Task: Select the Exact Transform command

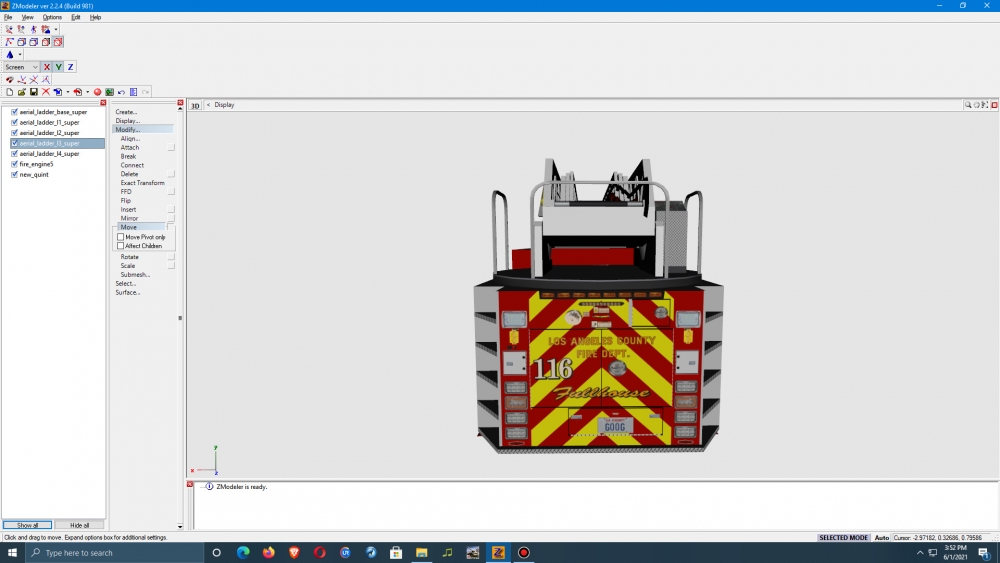Action: pyautogui.click(x=142, y=183)
